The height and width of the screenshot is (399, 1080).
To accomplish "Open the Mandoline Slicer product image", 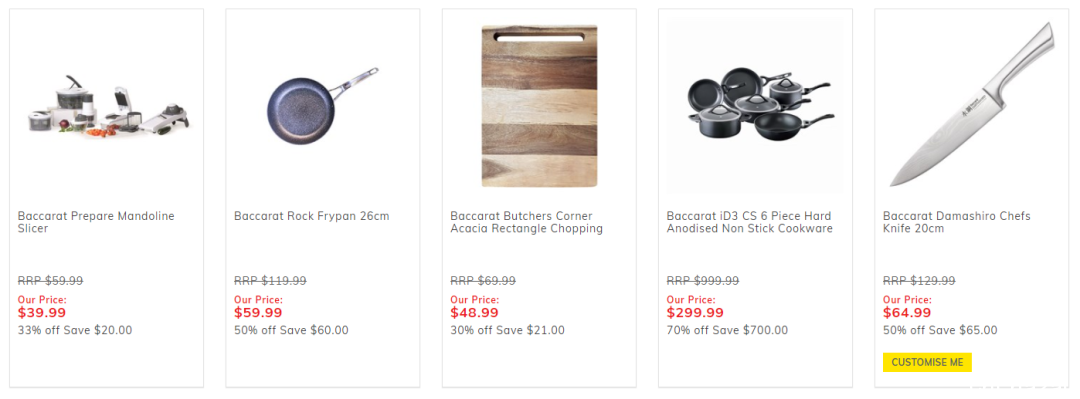I will [107, 106].
